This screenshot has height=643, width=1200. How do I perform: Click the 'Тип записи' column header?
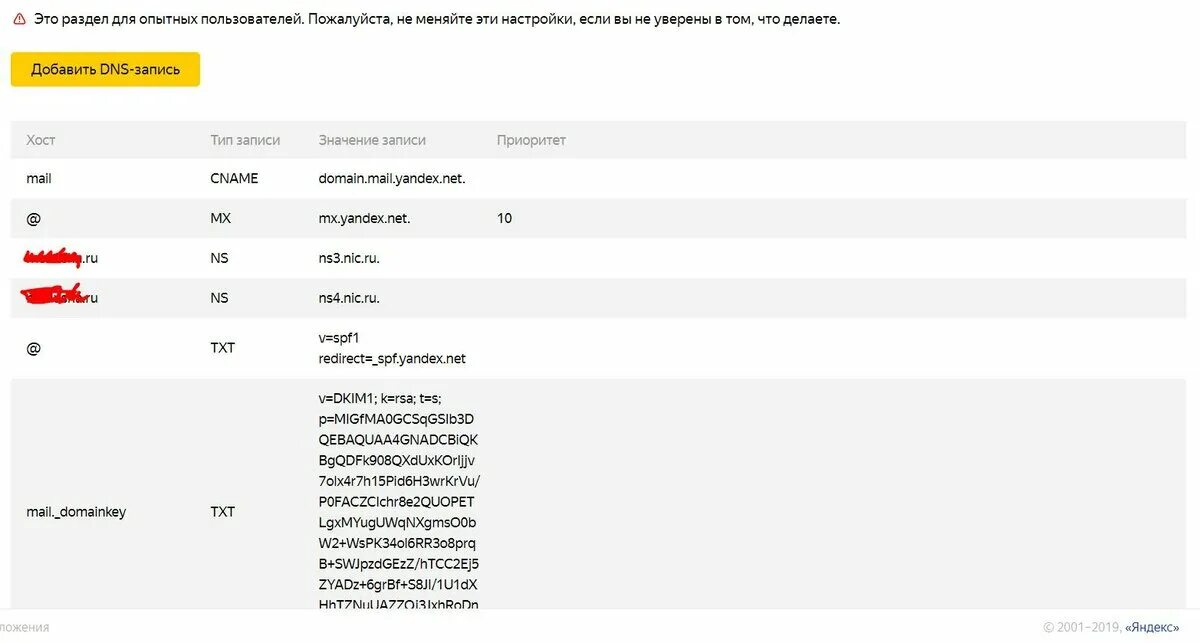click(245, 141)
